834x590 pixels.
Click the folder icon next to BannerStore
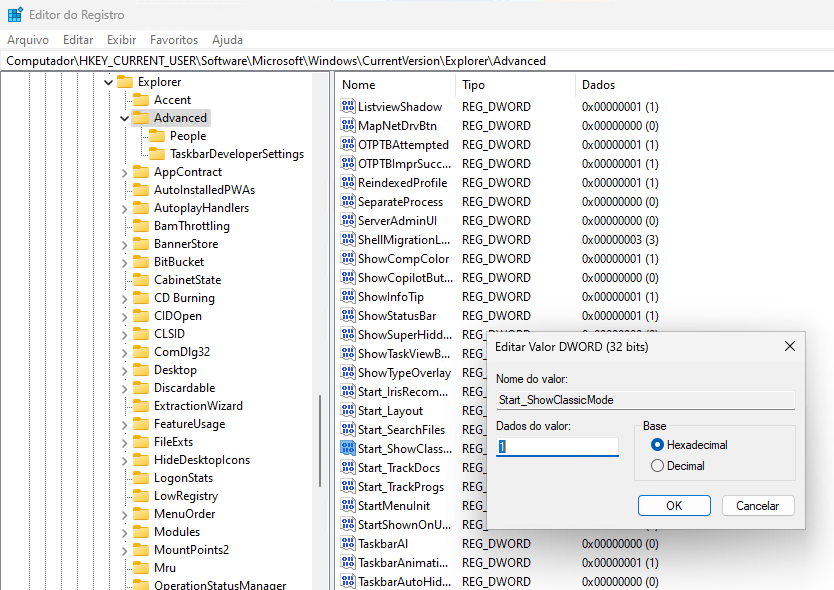click(x=141, y=244)
